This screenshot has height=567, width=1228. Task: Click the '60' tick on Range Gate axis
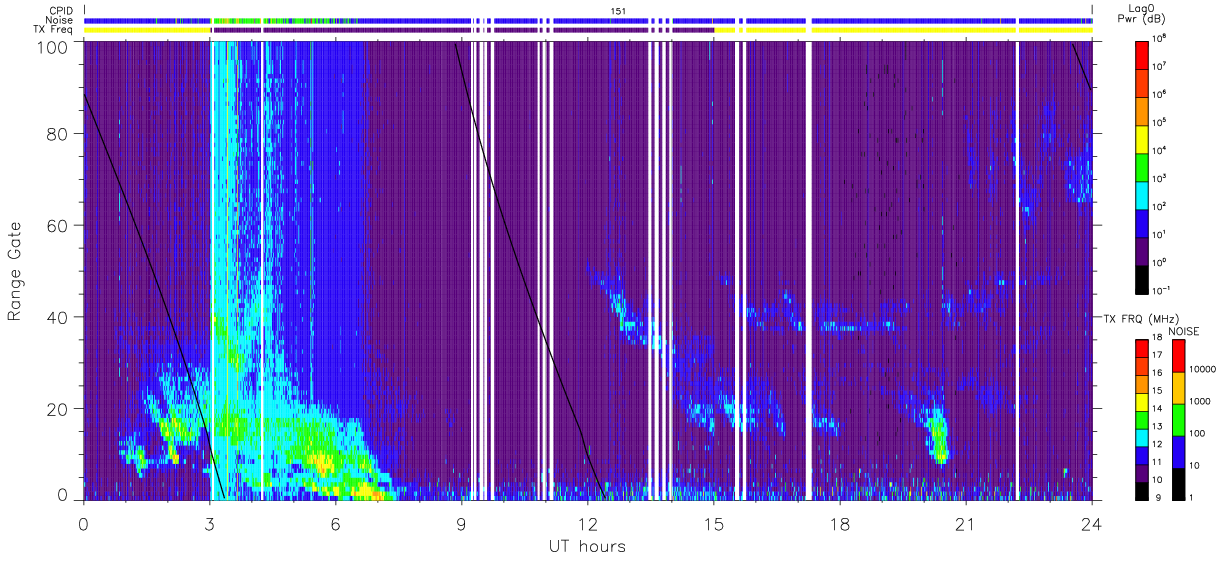(58, 226)
